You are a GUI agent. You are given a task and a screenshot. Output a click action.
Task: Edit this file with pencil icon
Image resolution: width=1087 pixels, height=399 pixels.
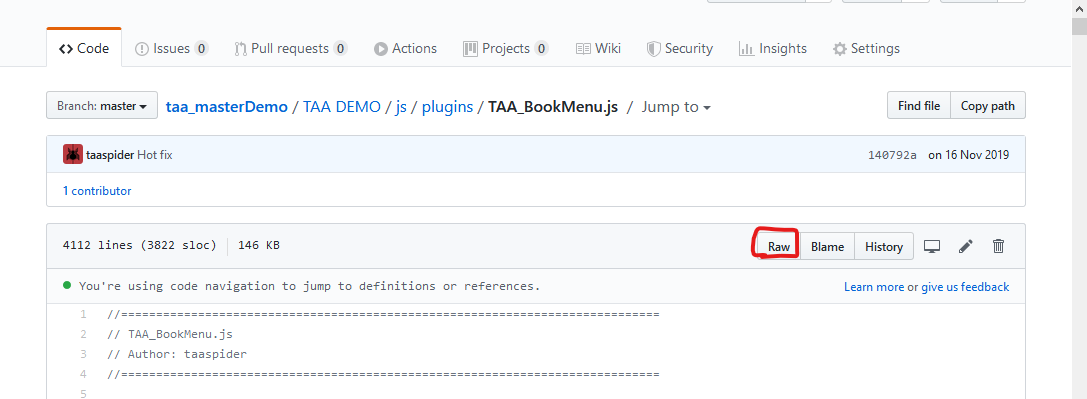click(x=966, y=247)
